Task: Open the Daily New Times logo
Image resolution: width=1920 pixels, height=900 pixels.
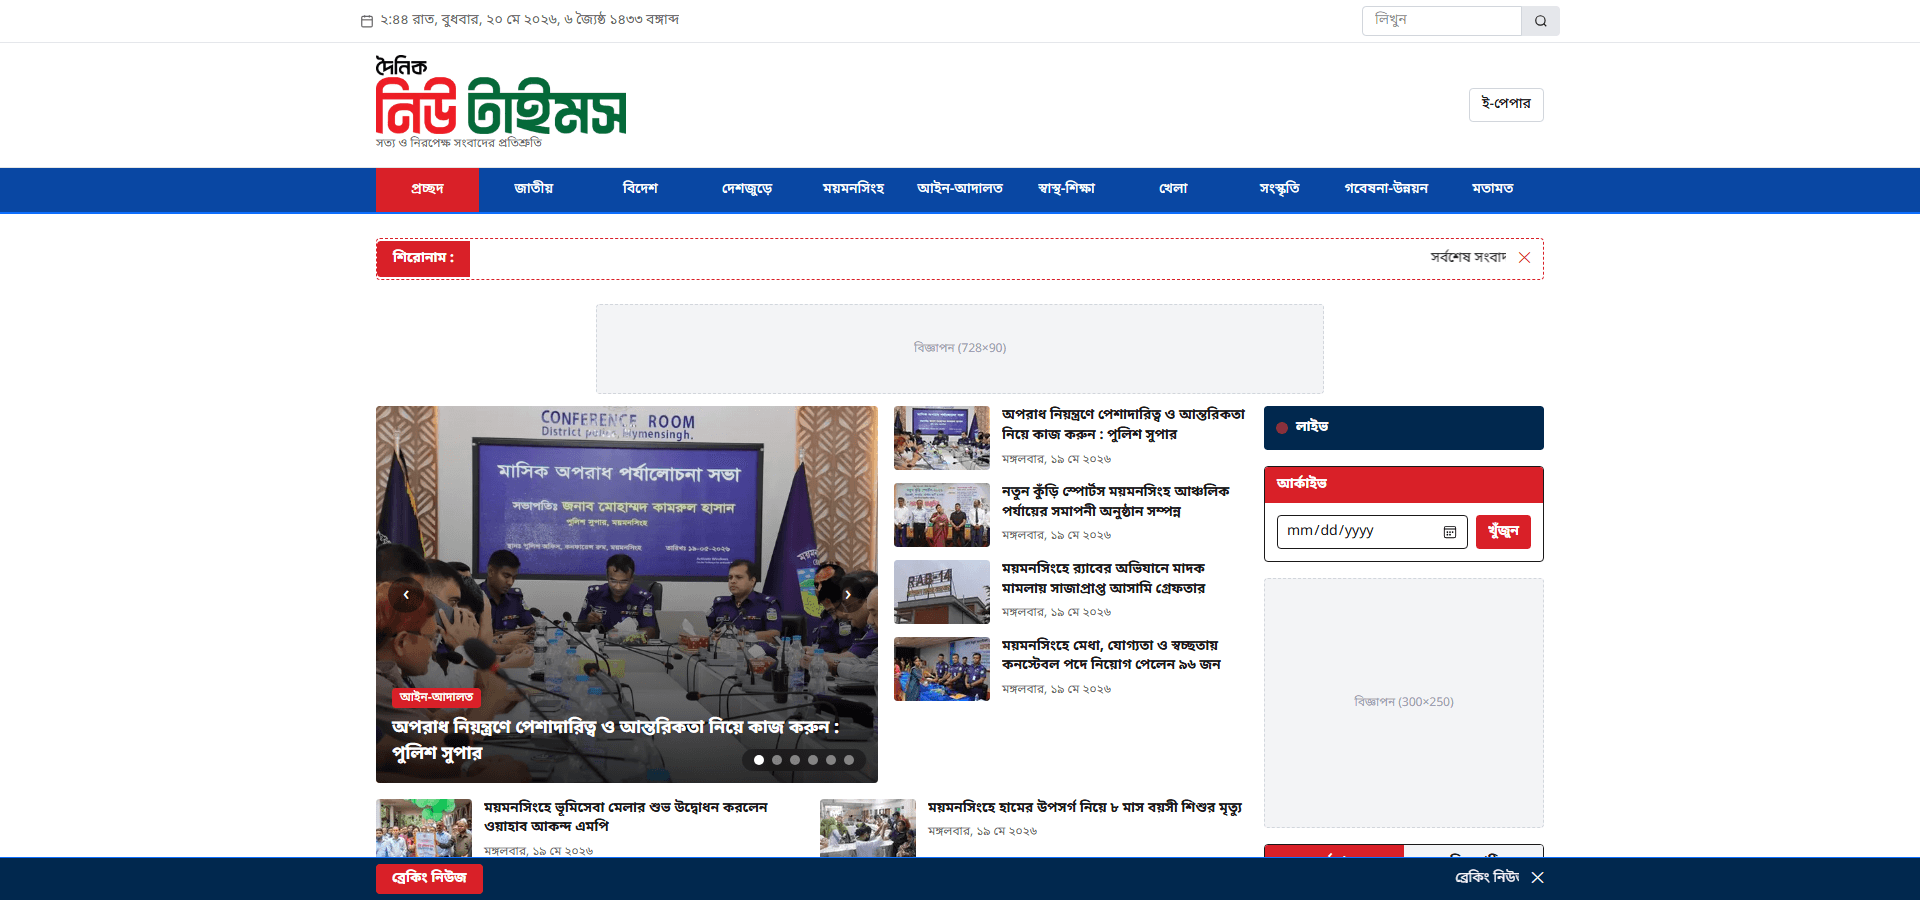Action: point(501,102)
